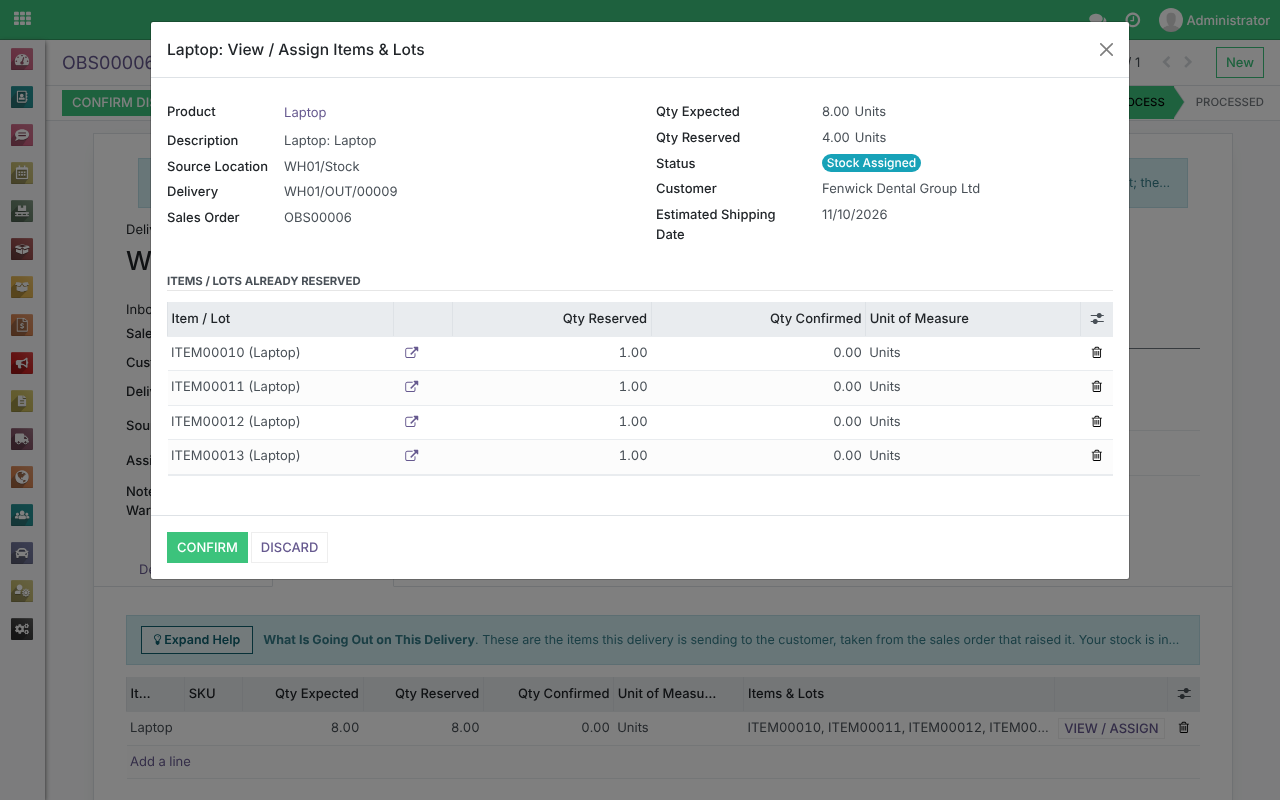Discard changes in the dialog

(289, 548)
